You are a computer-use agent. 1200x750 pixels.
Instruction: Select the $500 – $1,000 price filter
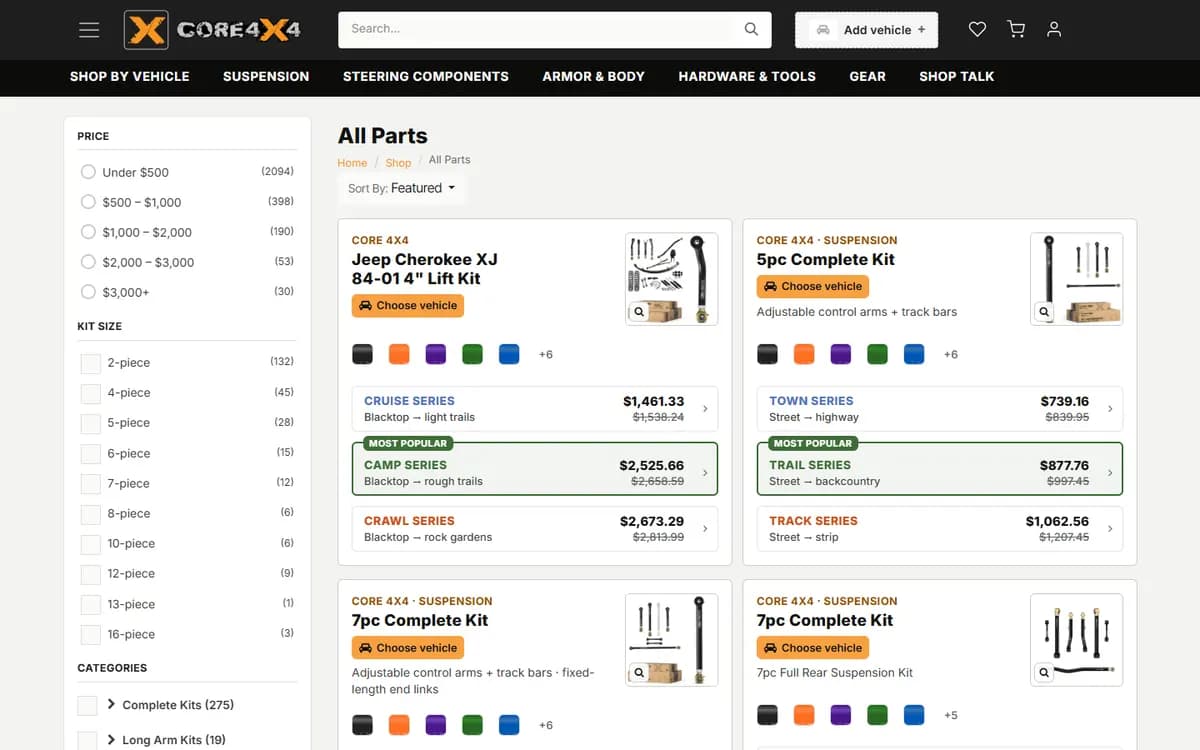point(88,202)
